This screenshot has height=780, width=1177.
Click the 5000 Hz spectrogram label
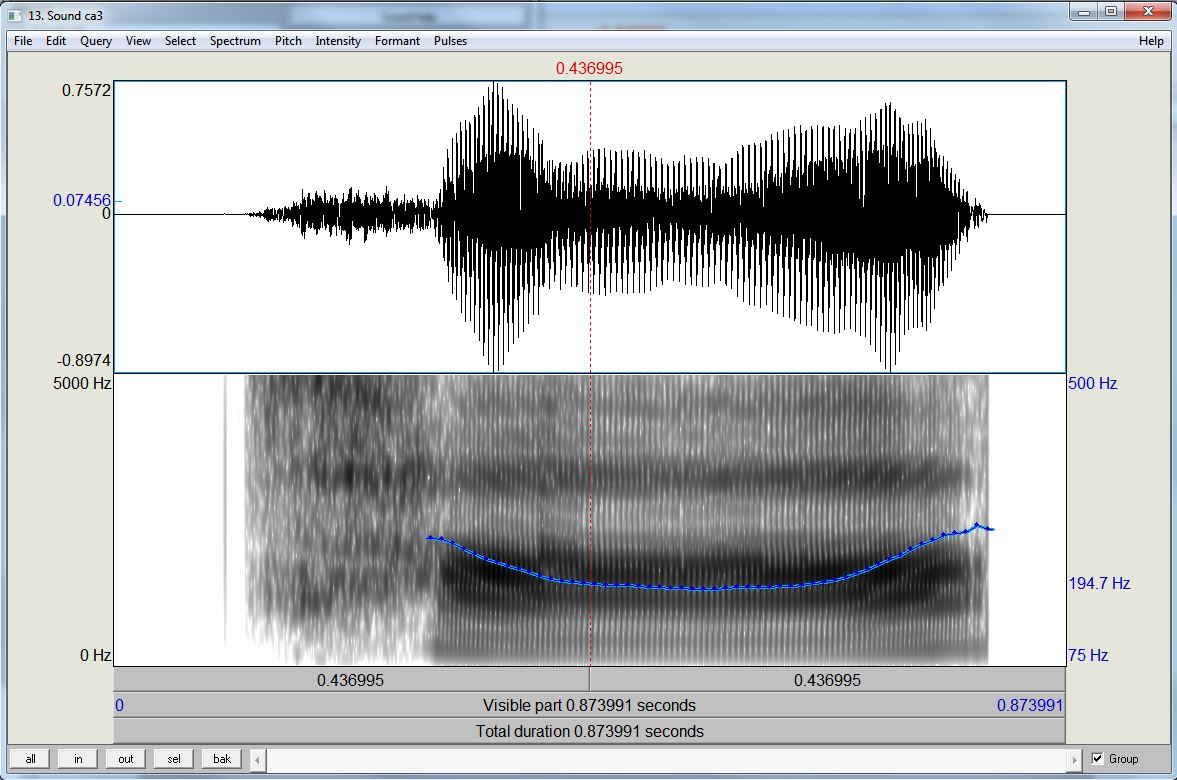[x=82, y=384]
